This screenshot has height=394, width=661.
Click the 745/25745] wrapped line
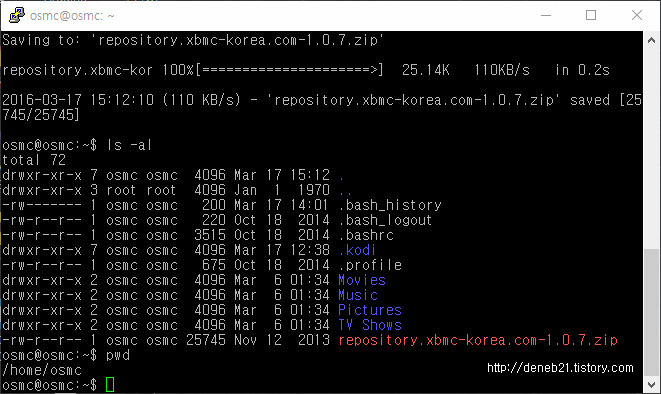(x=40, y=115)
